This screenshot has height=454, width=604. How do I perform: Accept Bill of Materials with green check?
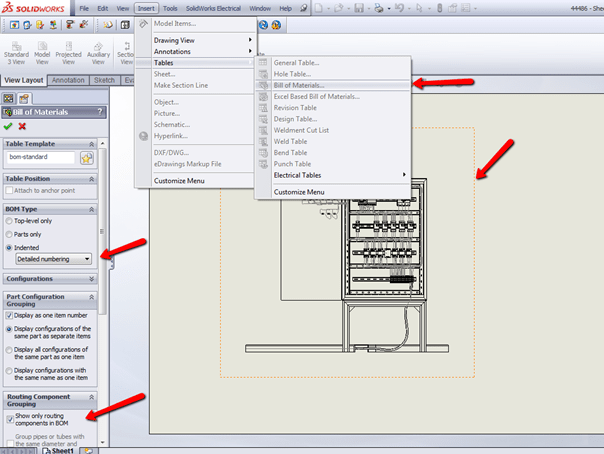click(8, 126)
